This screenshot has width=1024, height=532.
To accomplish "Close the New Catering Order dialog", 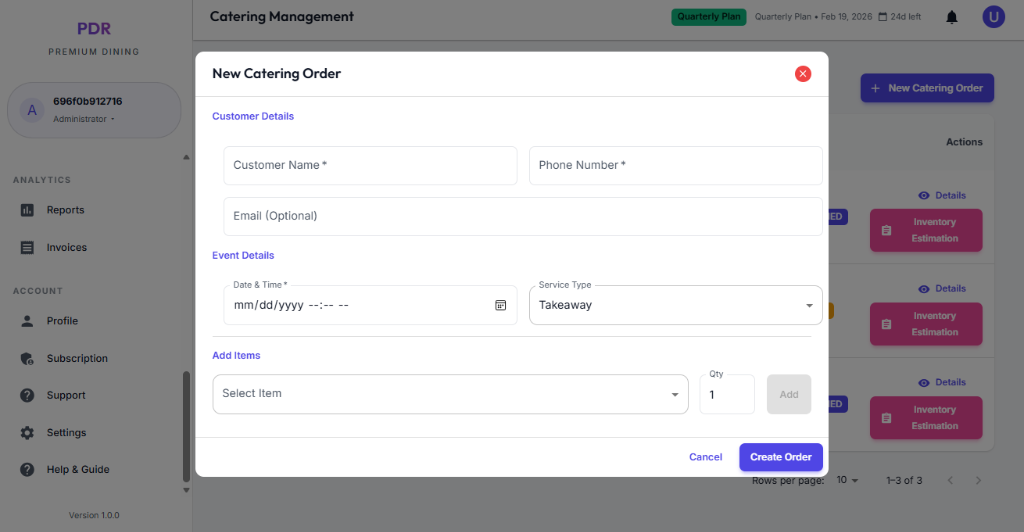I will click(802, 74).
